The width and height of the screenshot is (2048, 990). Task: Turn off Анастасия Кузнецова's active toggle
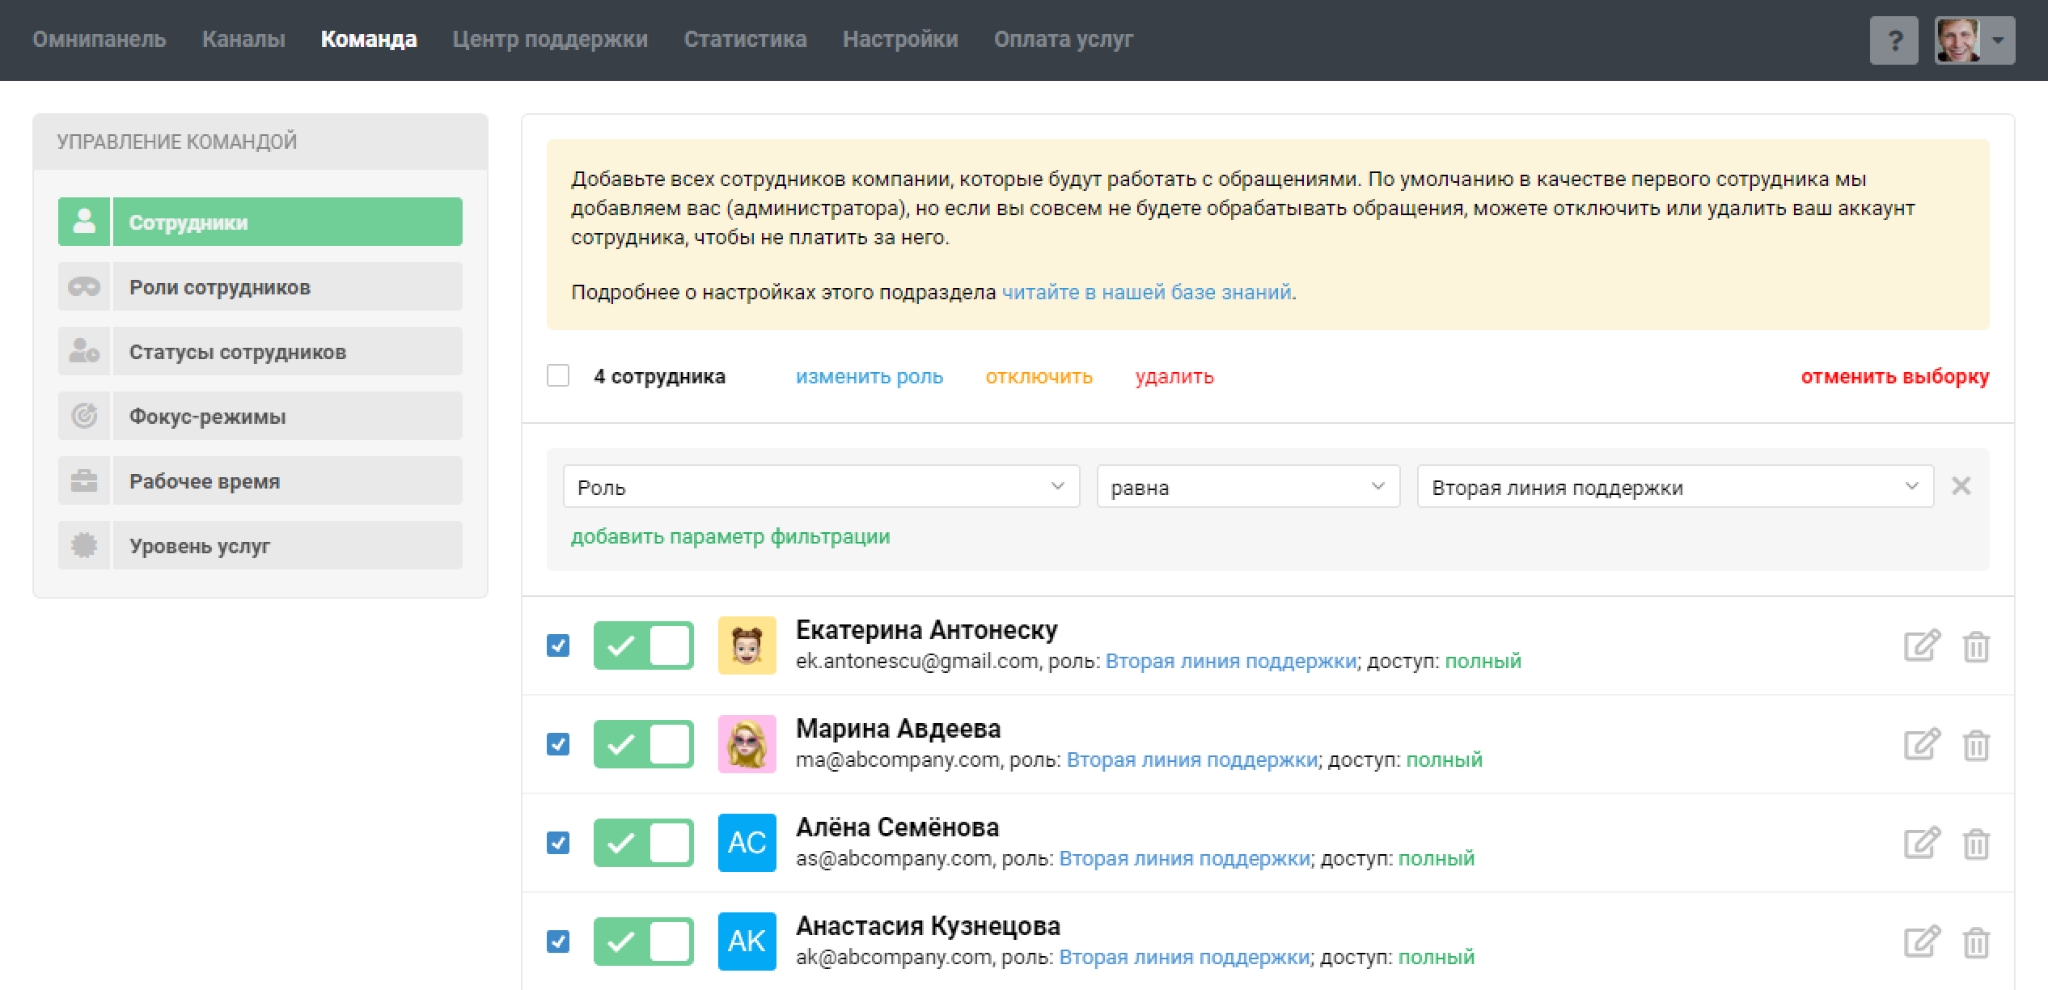[643, 942]
